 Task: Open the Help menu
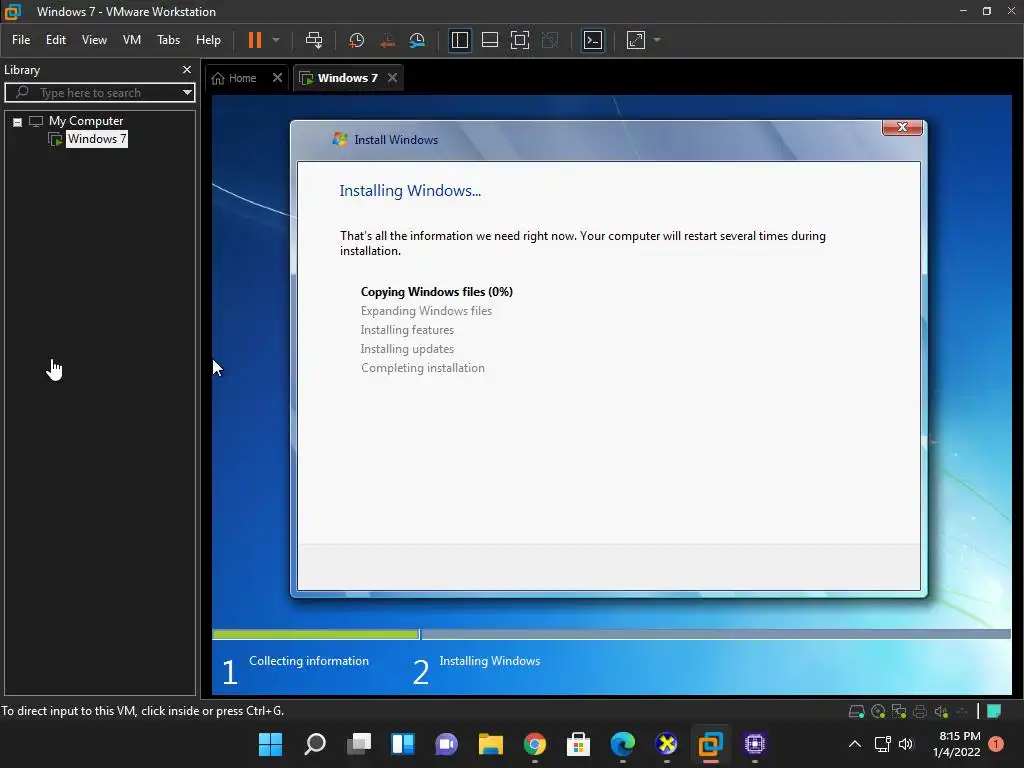pos(208,40)
